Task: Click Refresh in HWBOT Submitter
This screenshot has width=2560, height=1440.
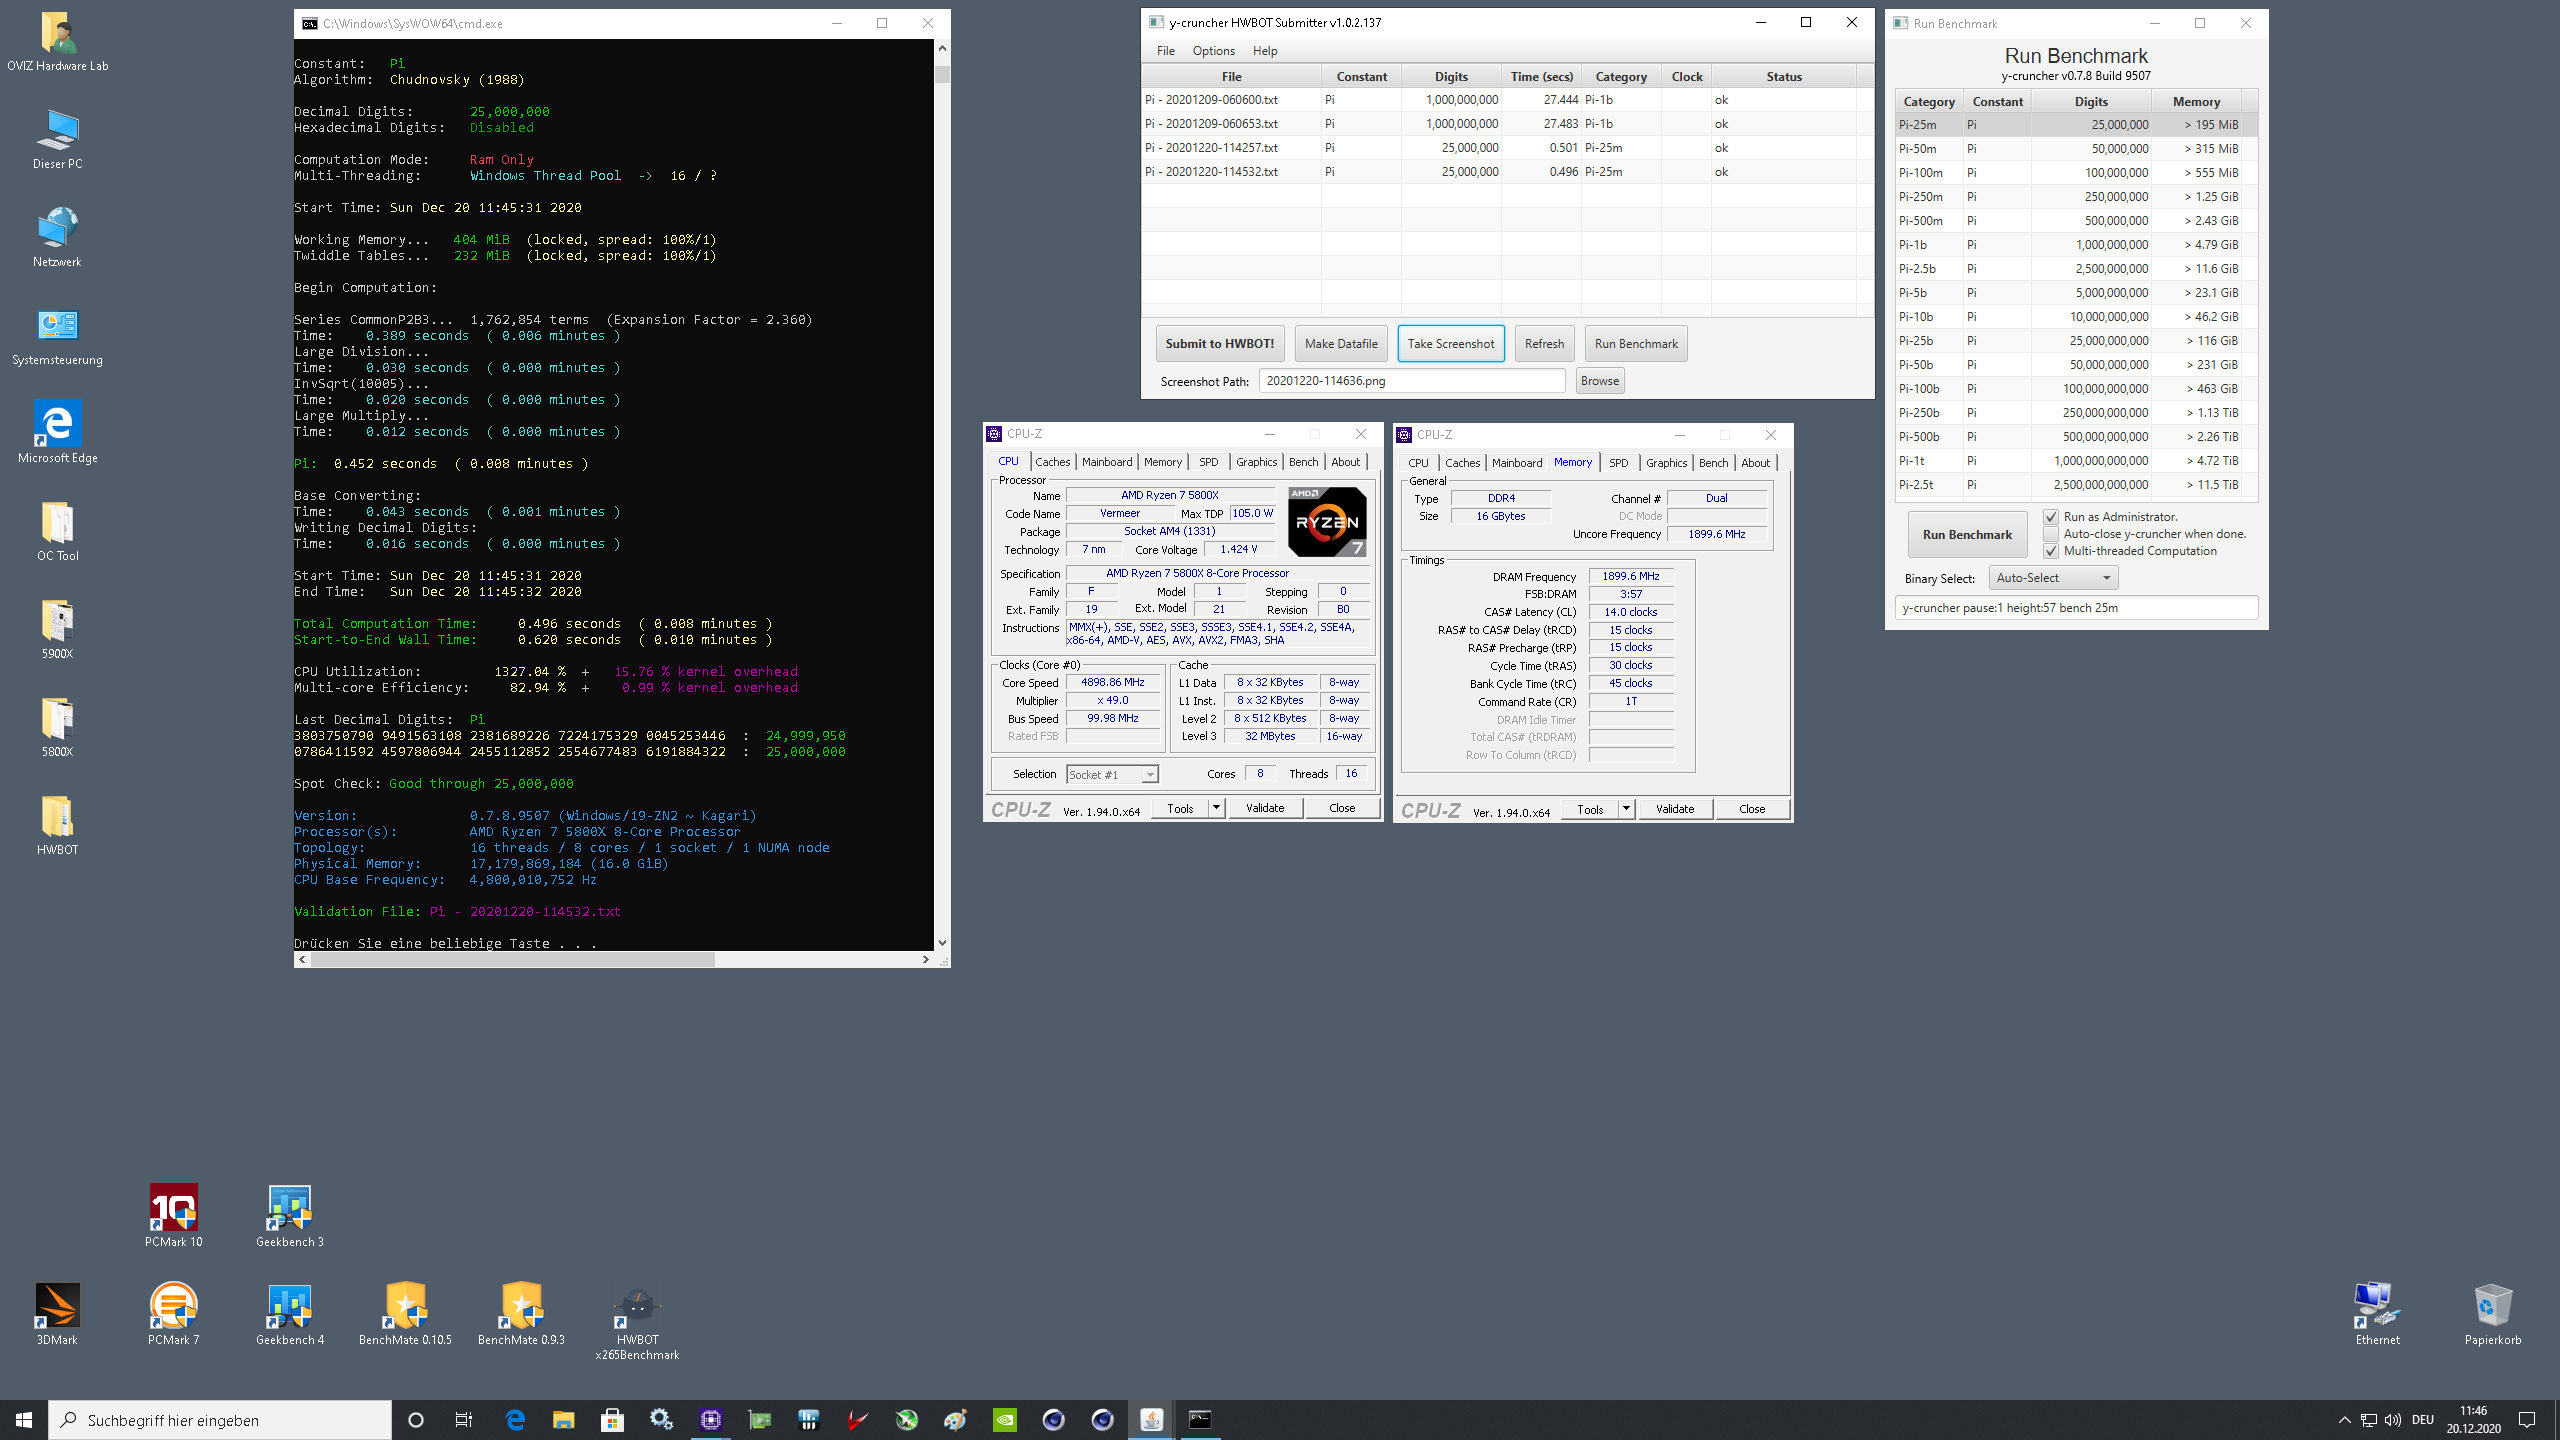Action: [x=1544, y=344]
